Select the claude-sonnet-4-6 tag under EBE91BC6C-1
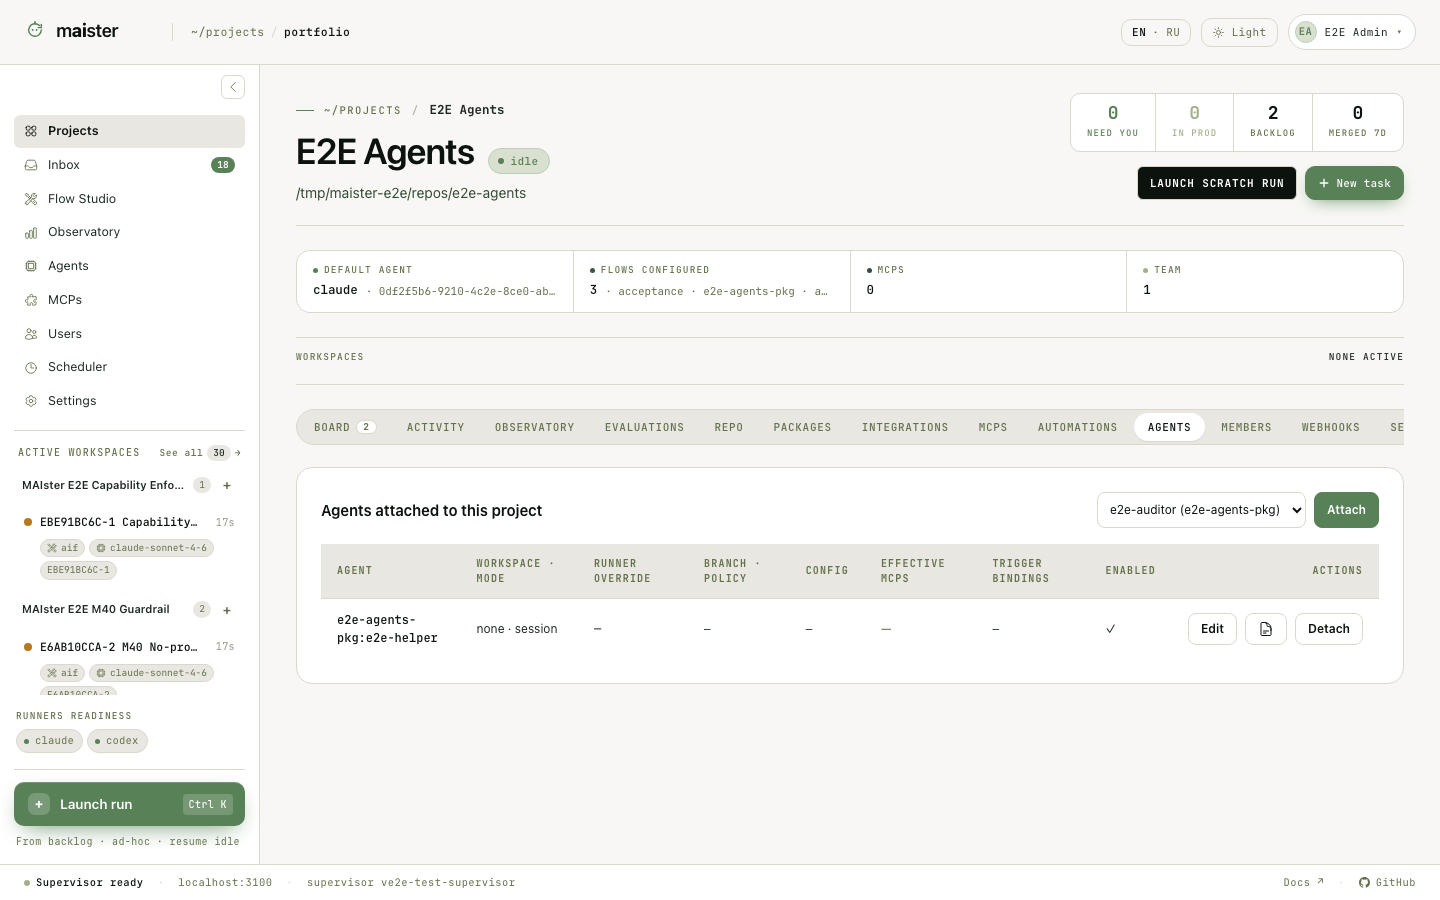This screenshot has height=900, width=1440. (152, 548)
